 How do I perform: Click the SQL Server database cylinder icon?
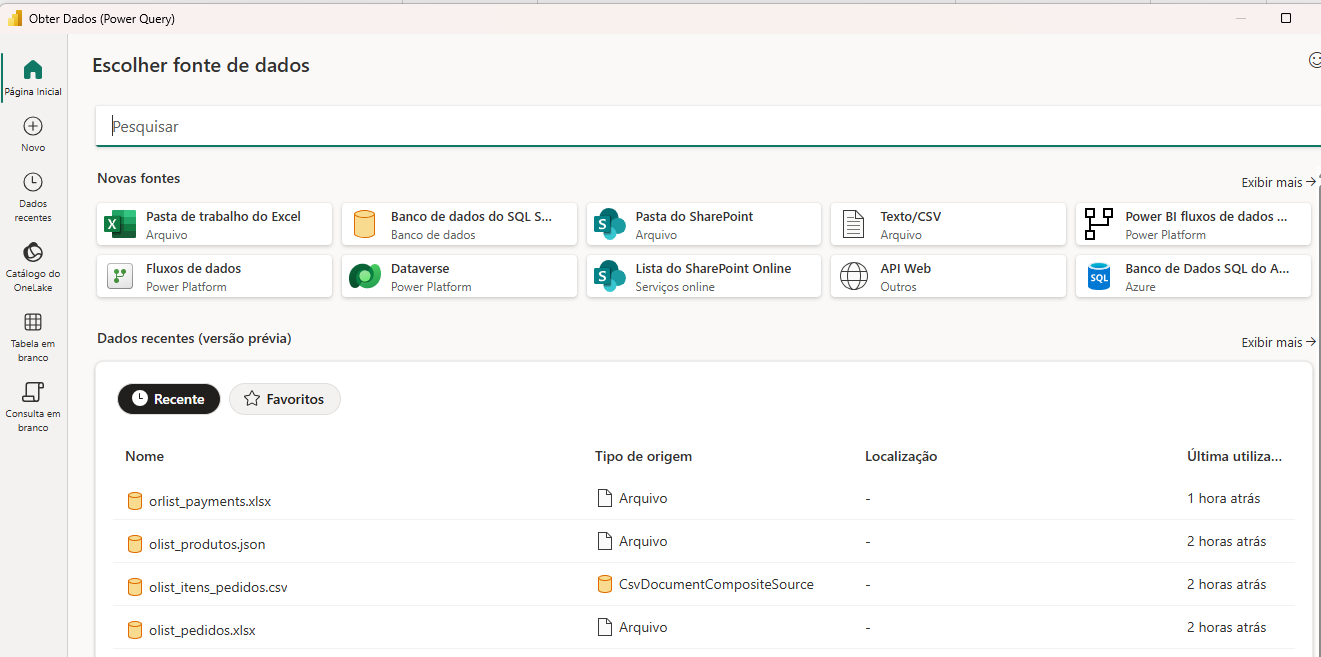(365, 225)
